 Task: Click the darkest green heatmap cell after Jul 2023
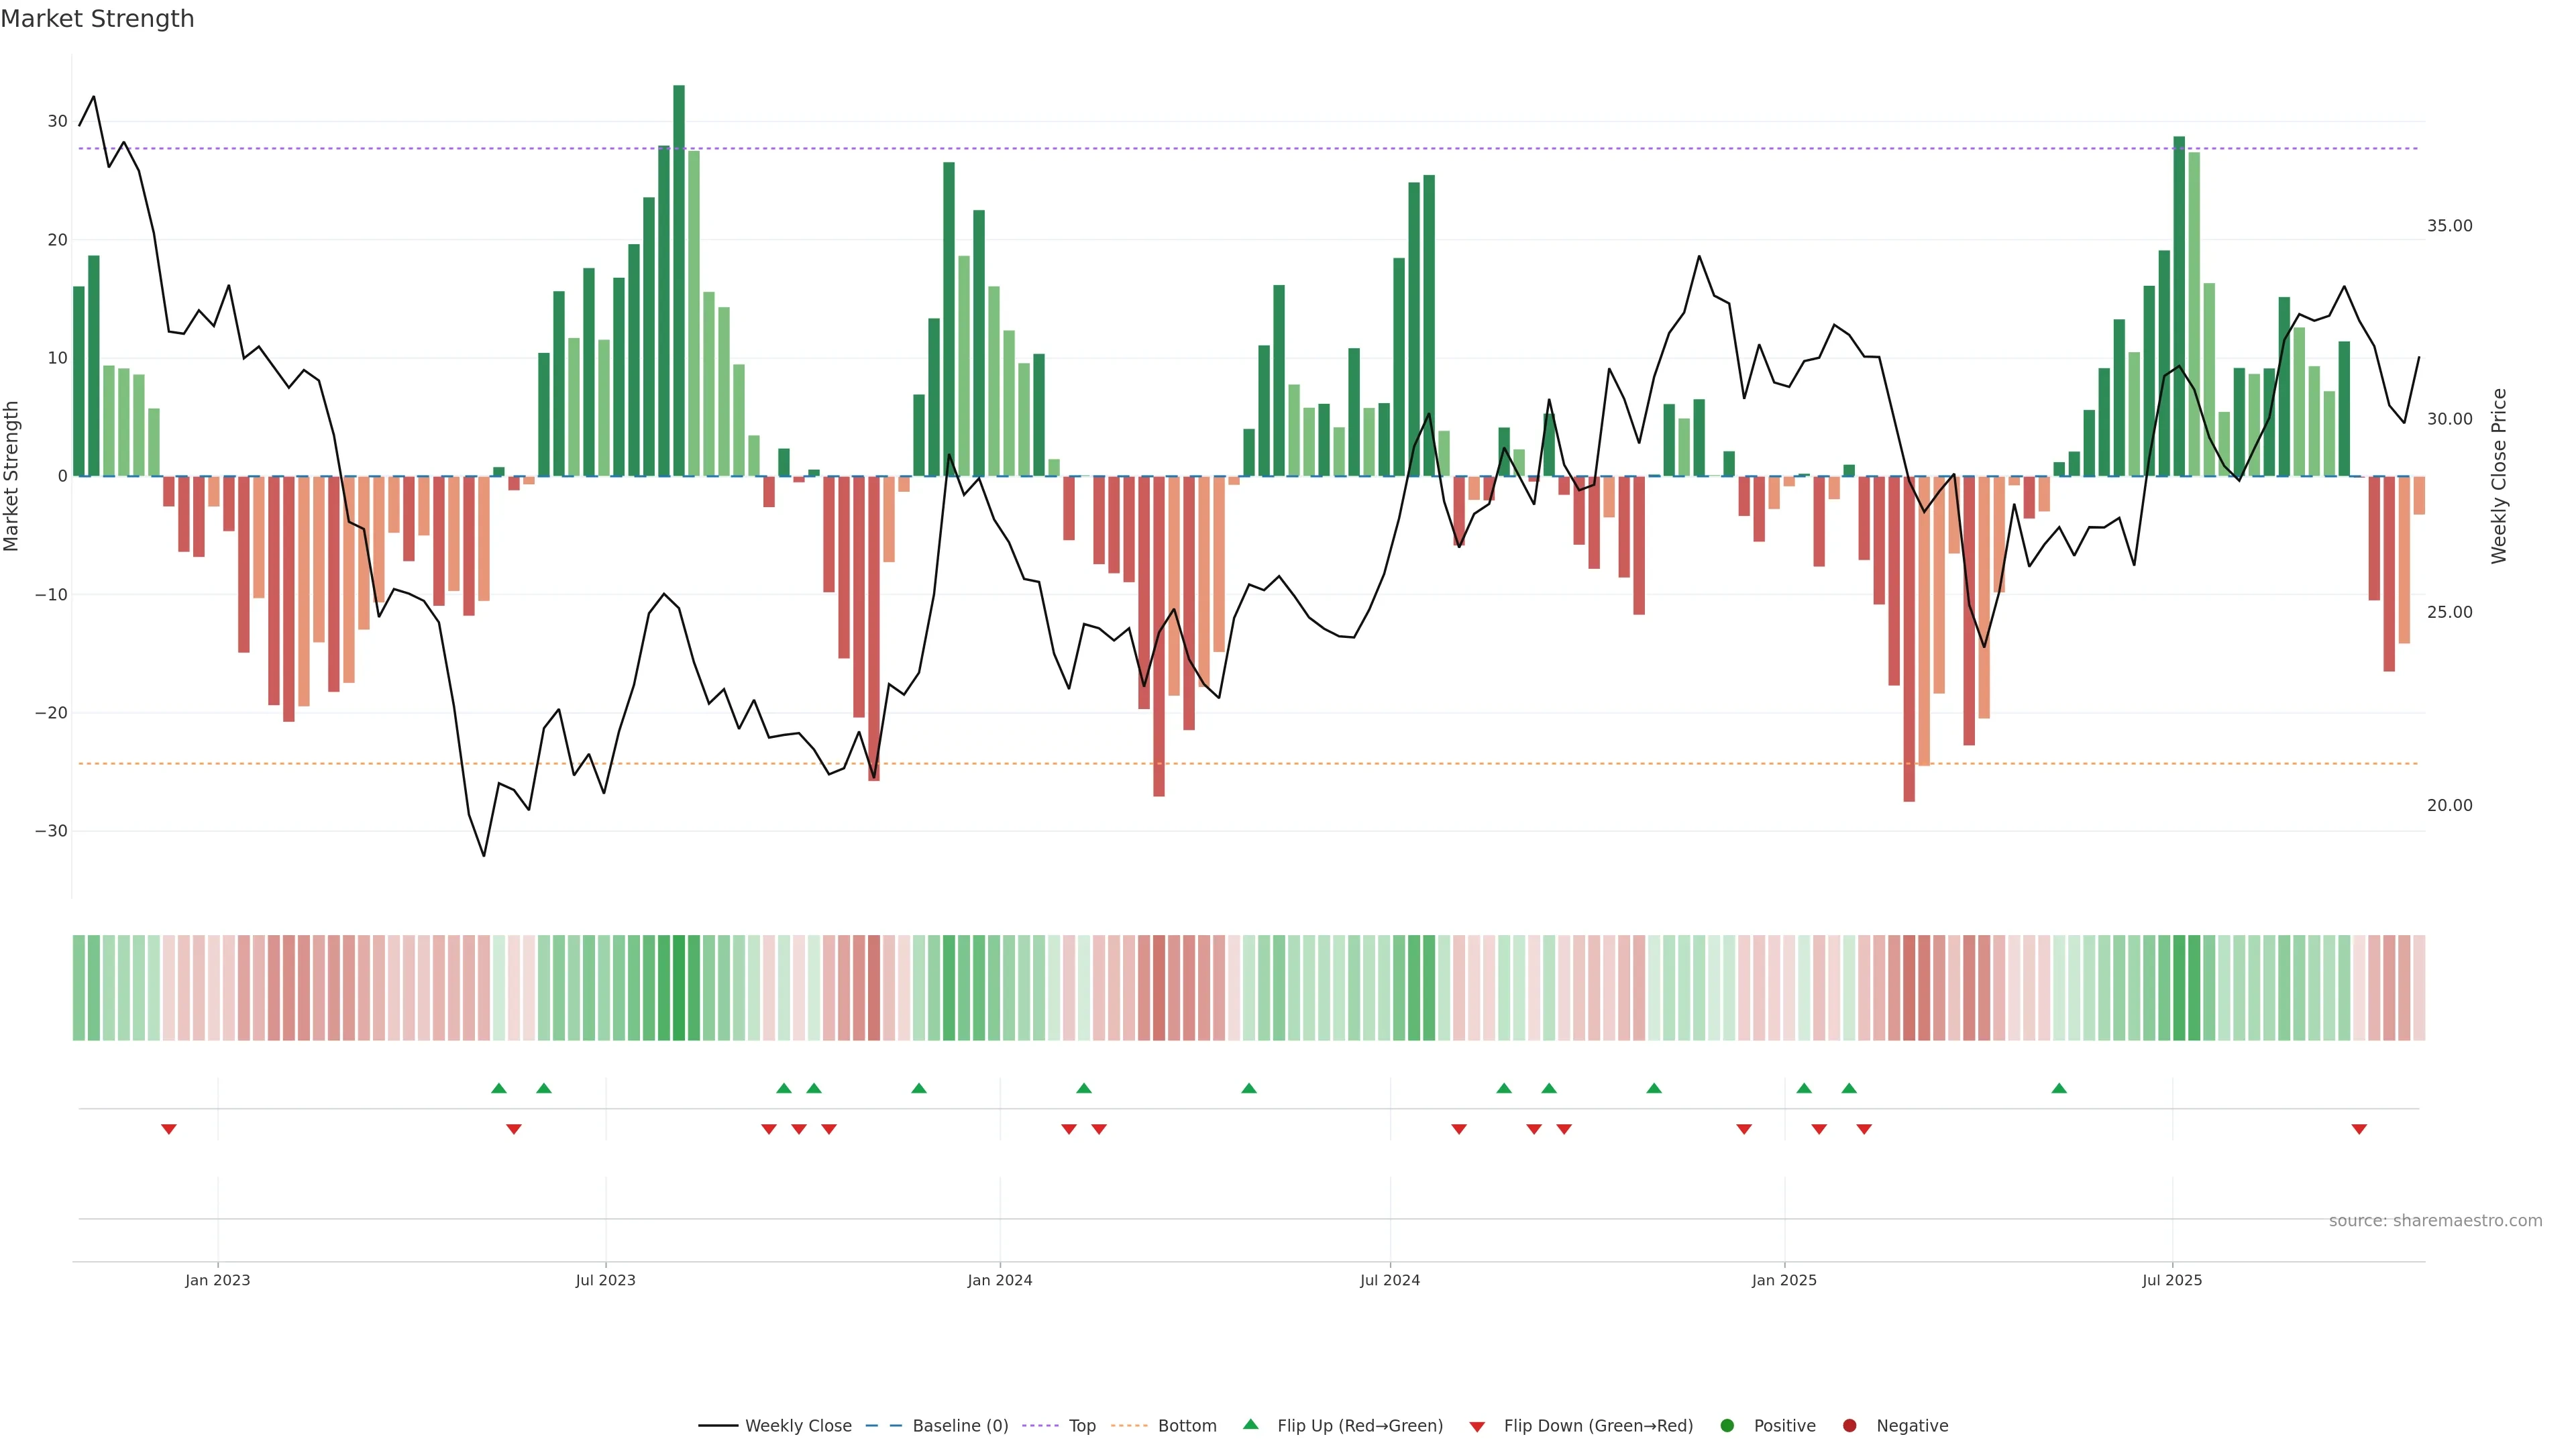click(x=679, y=987)
